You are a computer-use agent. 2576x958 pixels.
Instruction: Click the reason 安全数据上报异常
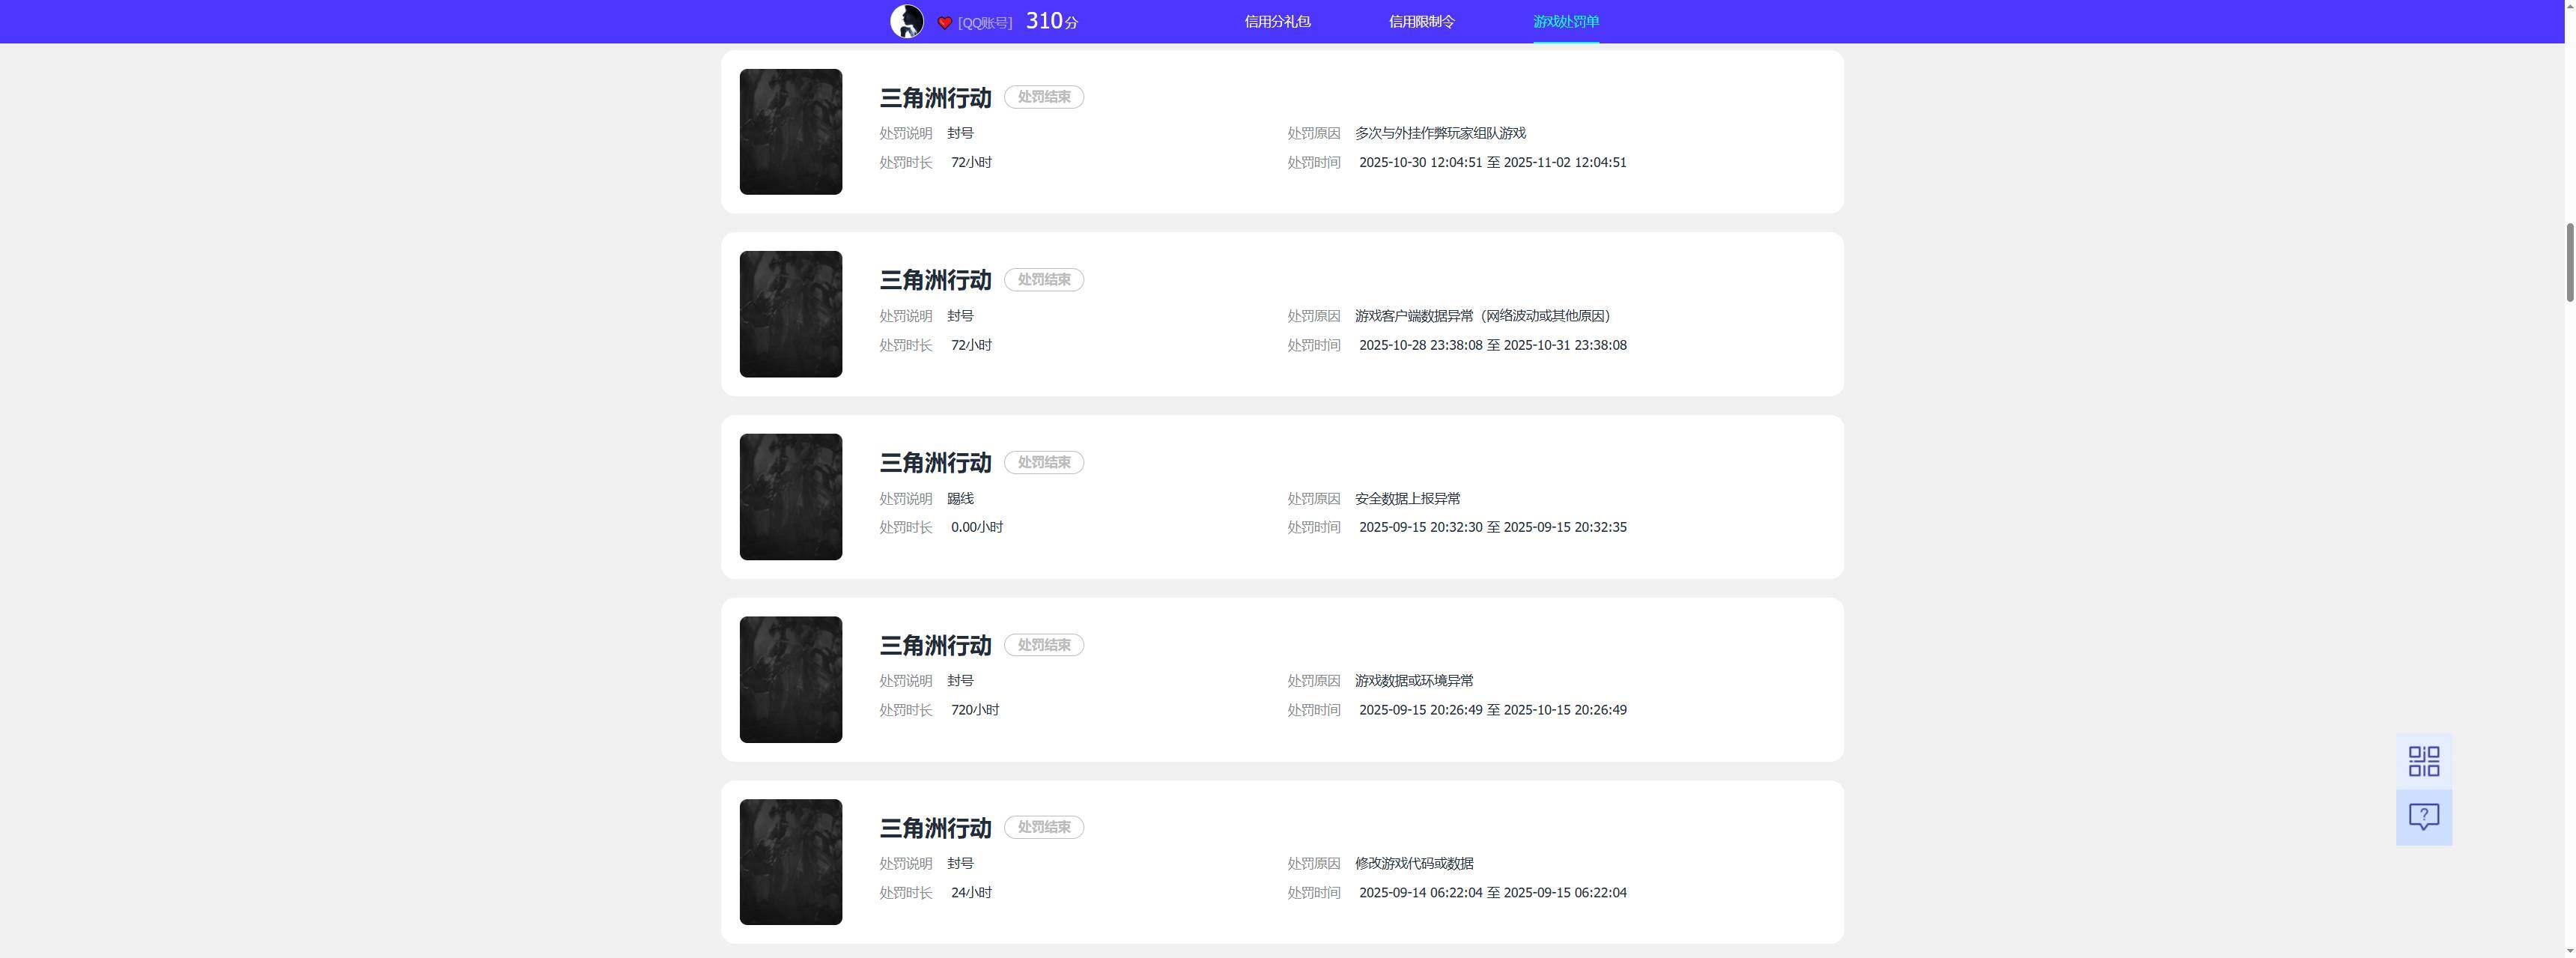coord(1407,498)
